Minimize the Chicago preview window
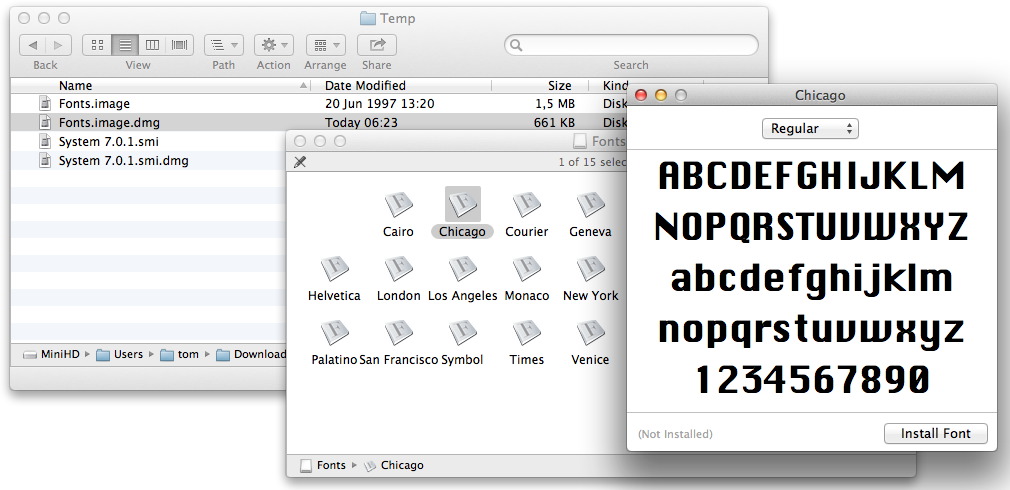The image size is (1010, 490). 661,95
